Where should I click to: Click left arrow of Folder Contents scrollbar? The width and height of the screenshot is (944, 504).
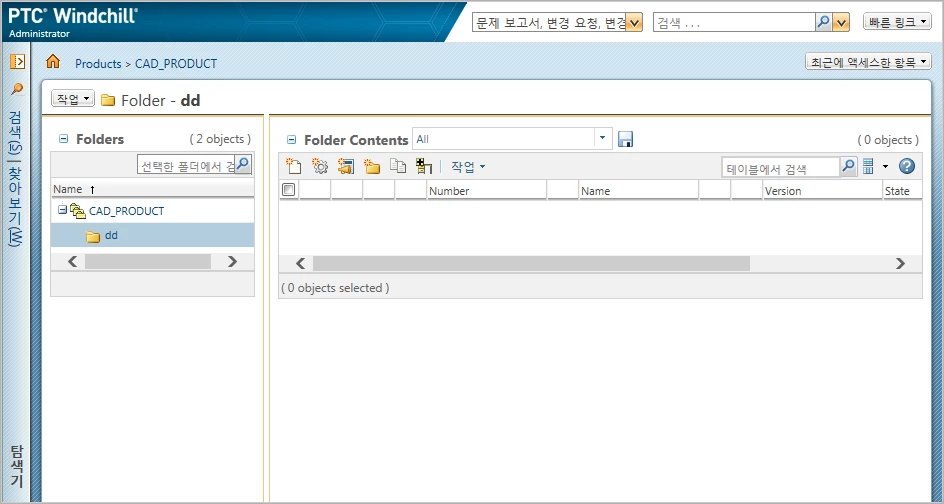pyautogui.click(x=300, y=263)
